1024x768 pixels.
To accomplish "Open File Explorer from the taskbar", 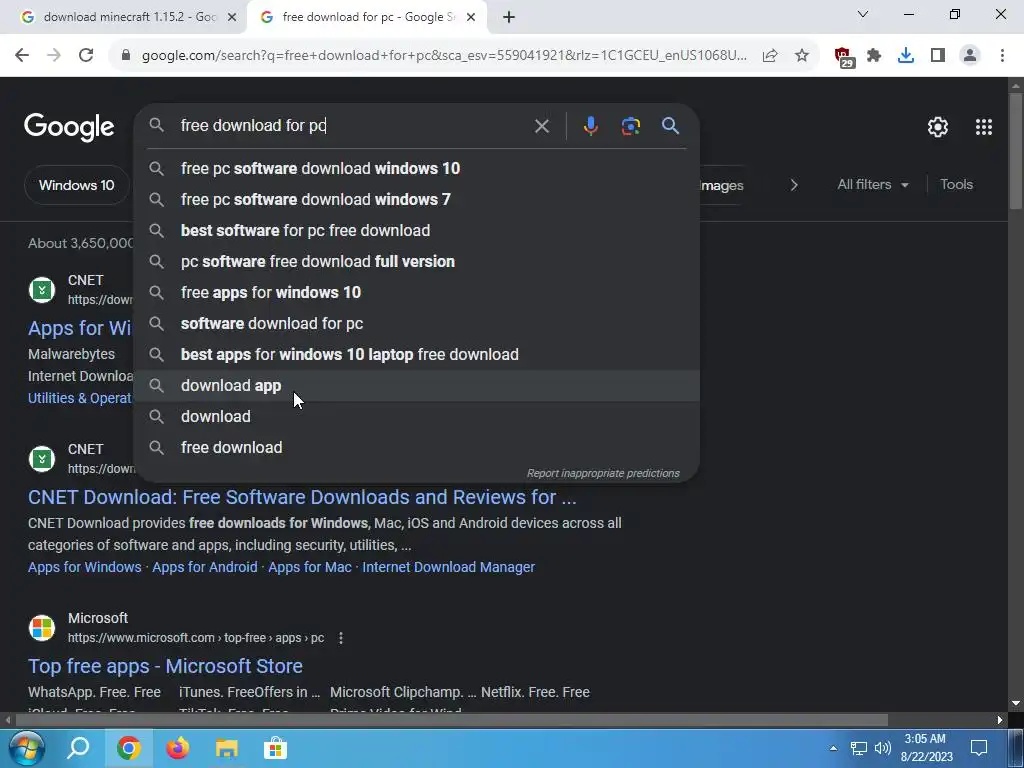I will pyautogui.click(x=227, y=748).
